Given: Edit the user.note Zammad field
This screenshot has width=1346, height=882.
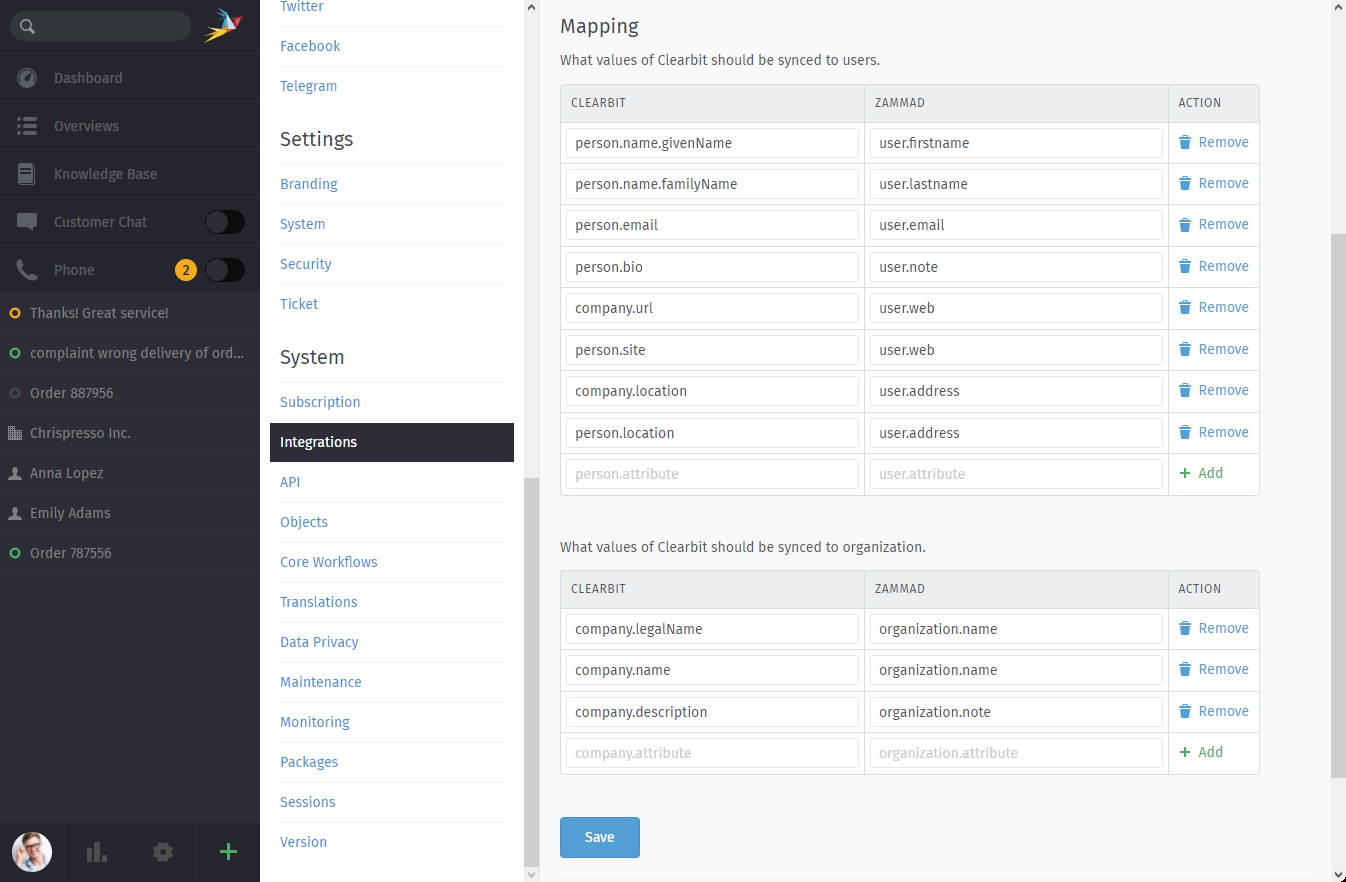Looking at the screenshot, I should click(x=1016, y=267).
